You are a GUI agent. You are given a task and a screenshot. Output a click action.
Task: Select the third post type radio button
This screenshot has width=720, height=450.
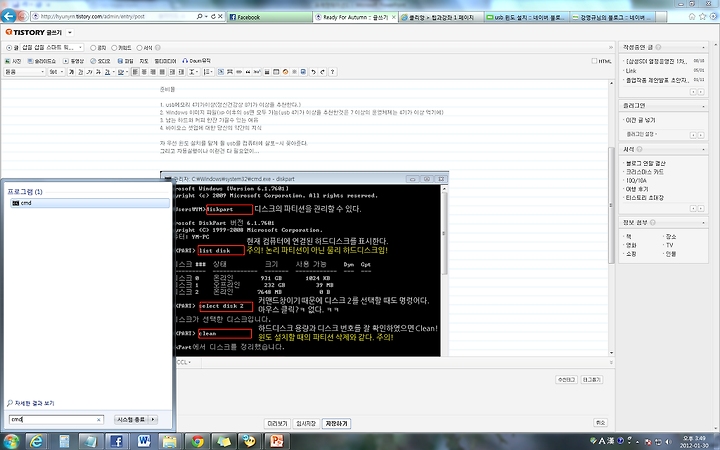(114, 48)
